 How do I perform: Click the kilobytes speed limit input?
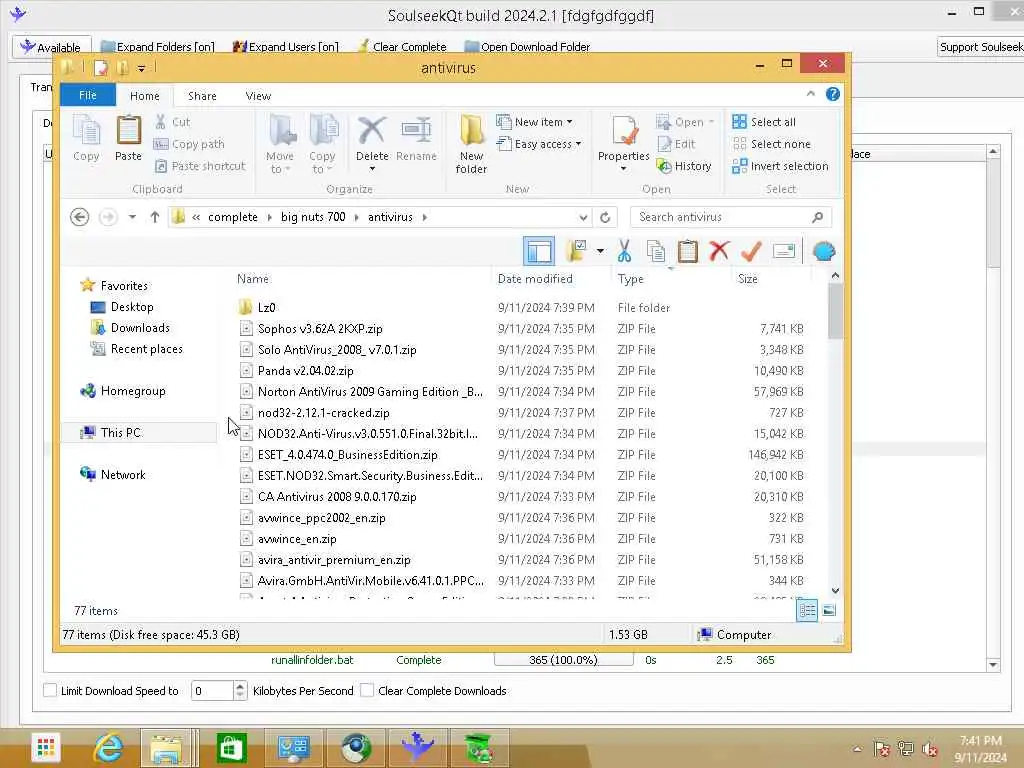[212, 690]
